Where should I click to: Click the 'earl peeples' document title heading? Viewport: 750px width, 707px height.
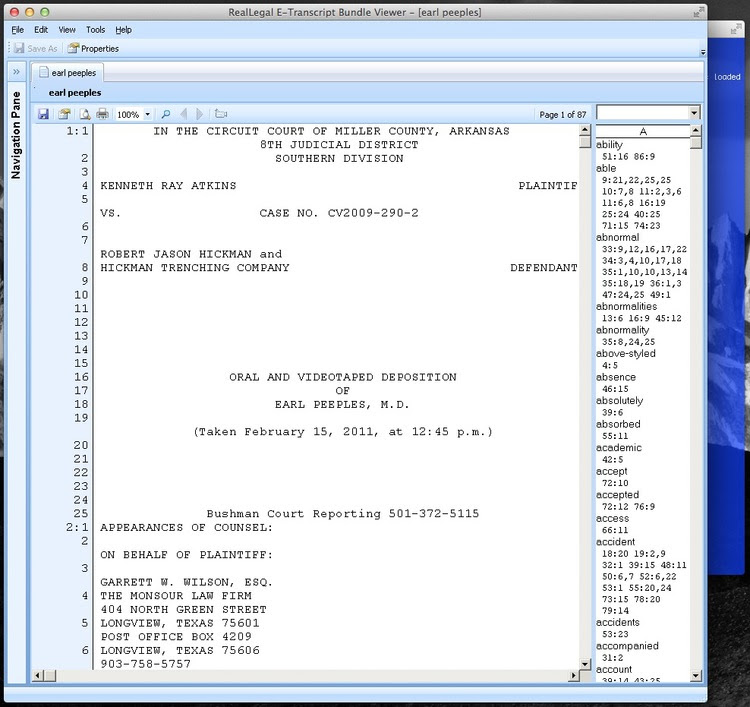click(x=75, y=93)
